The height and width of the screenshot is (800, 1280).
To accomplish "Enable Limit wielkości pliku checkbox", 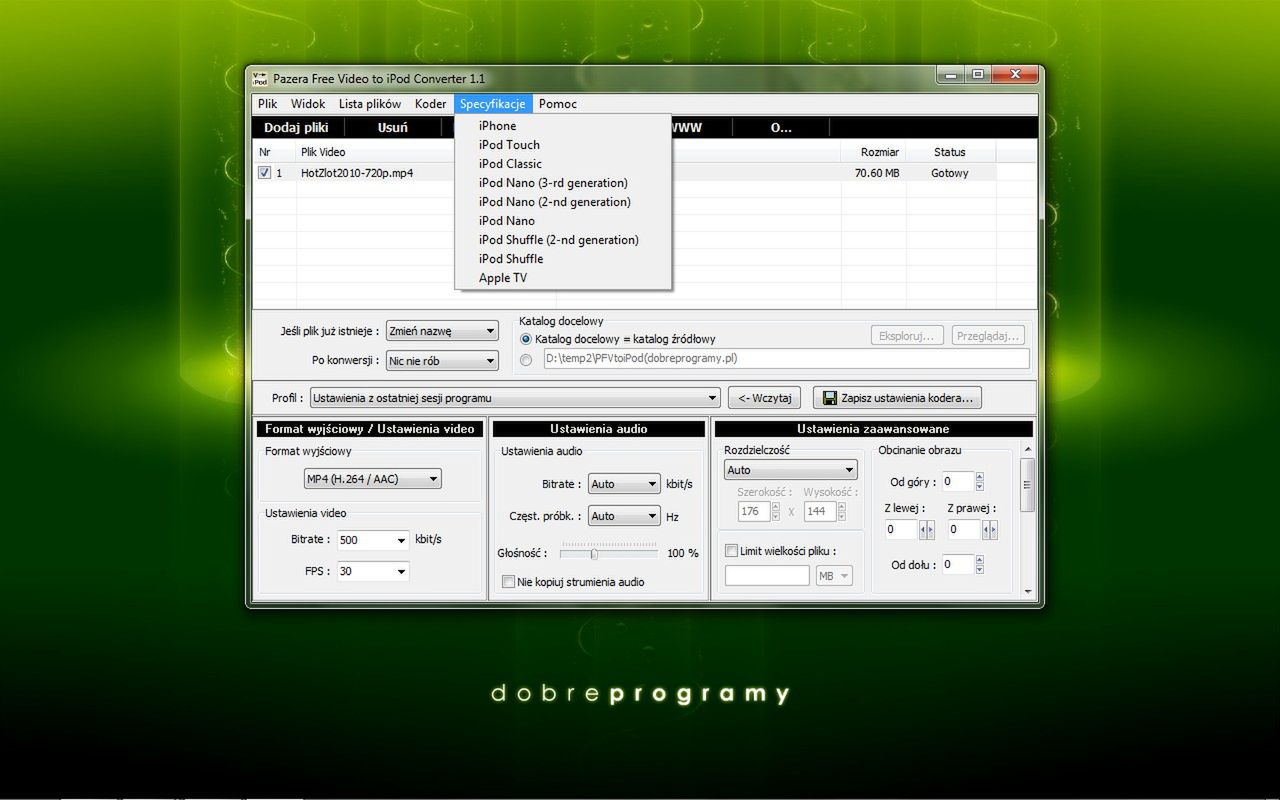I will [731, 550].
